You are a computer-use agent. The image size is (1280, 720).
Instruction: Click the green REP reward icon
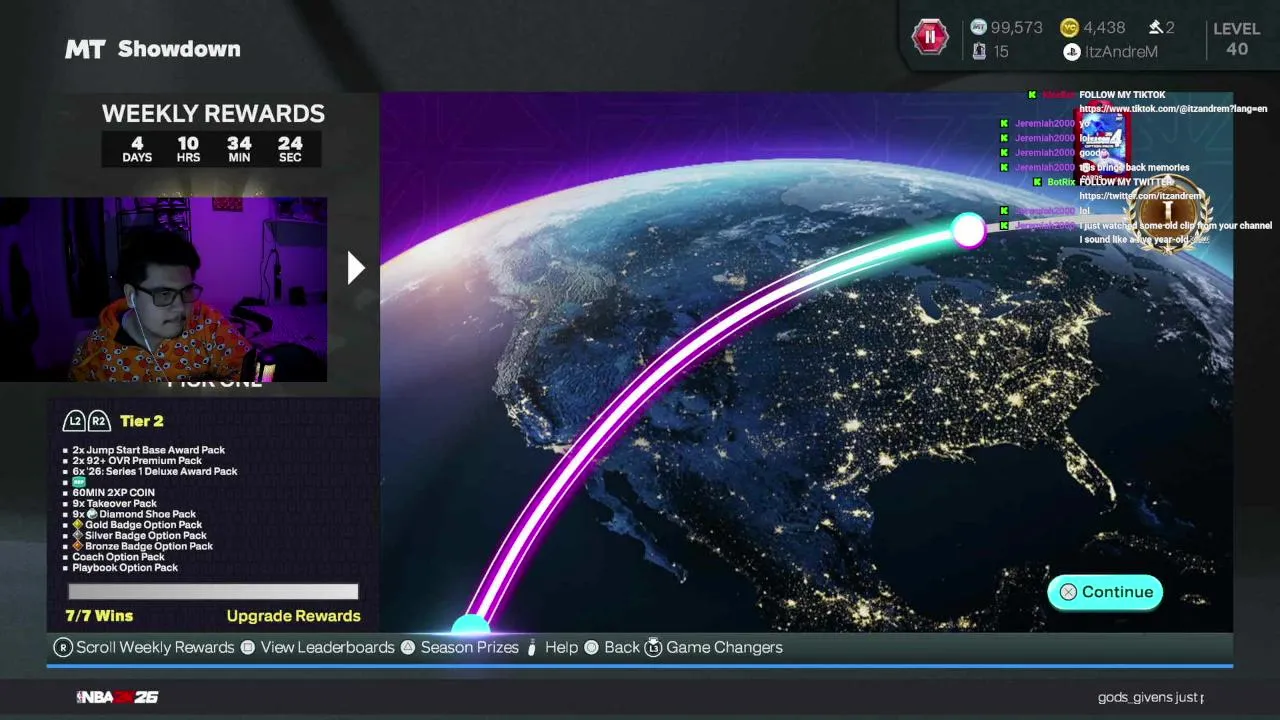point(79,482)
